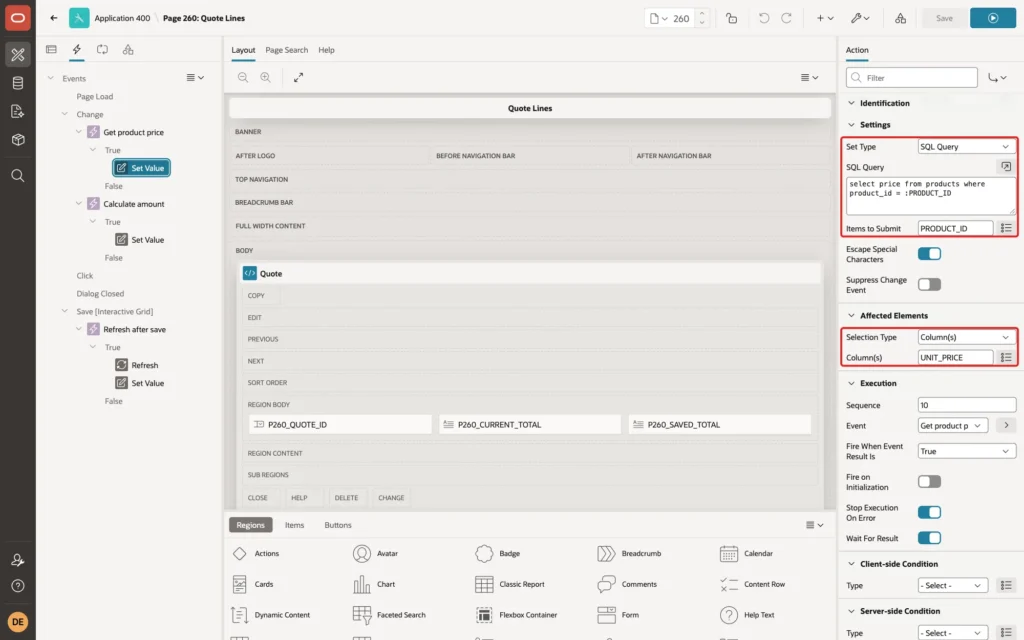1024x640 pixels.
Task: Open Gallery cube sidebar icon
Action: (18, 140)
